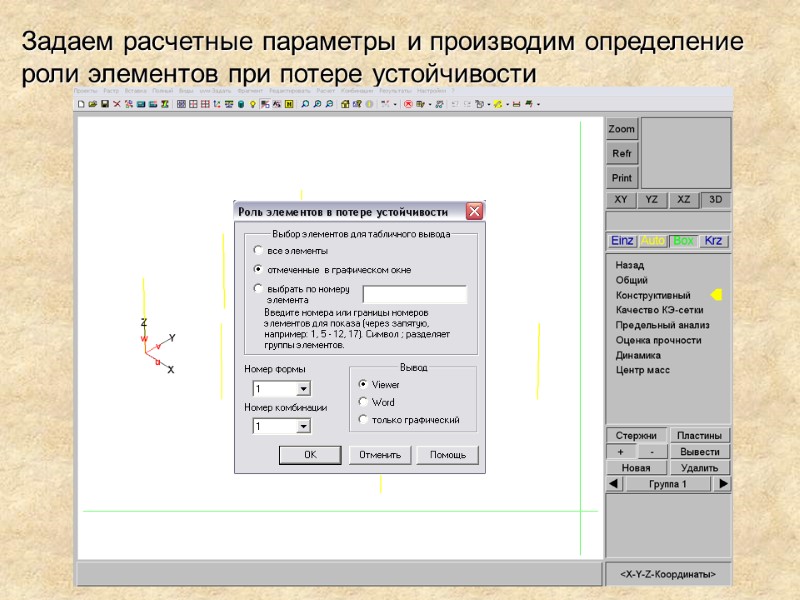
Task: Close the Роль элементов dialog with the X
Action: coord(474,211)
